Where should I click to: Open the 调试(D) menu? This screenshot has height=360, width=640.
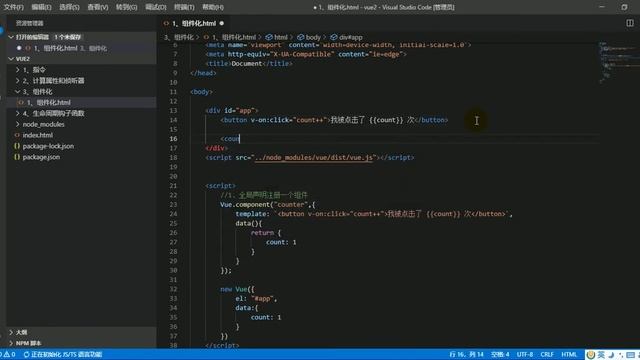156,7
